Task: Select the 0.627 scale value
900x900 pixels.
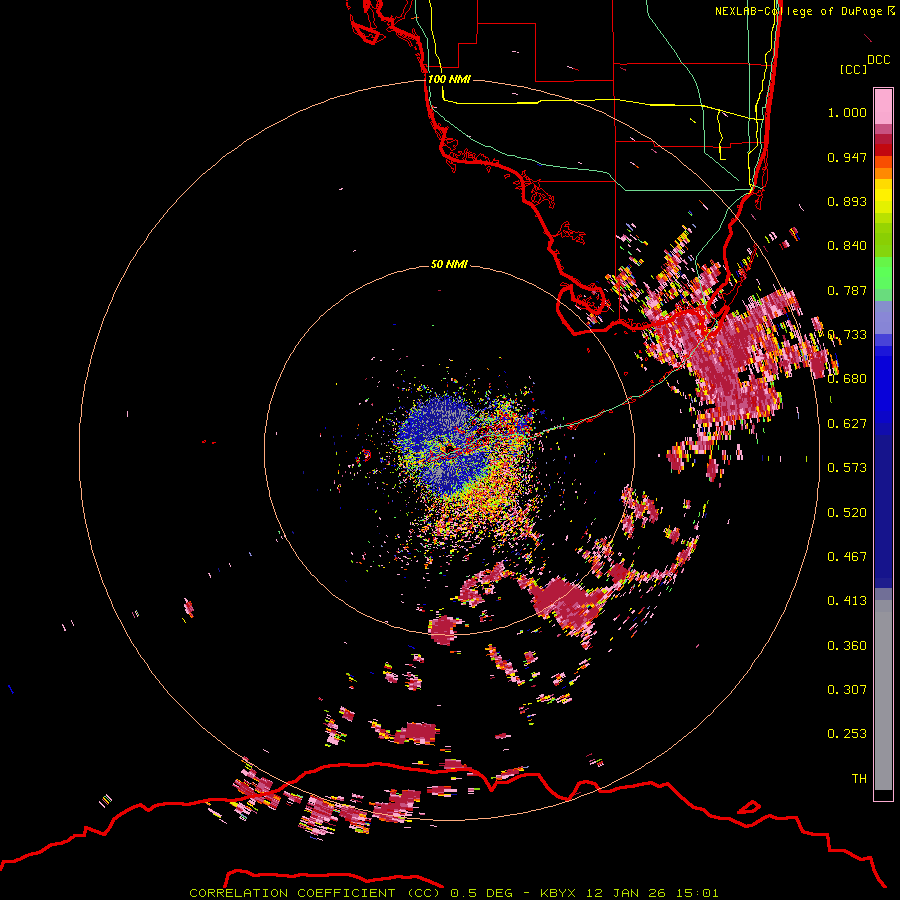Action: (847, 424)
